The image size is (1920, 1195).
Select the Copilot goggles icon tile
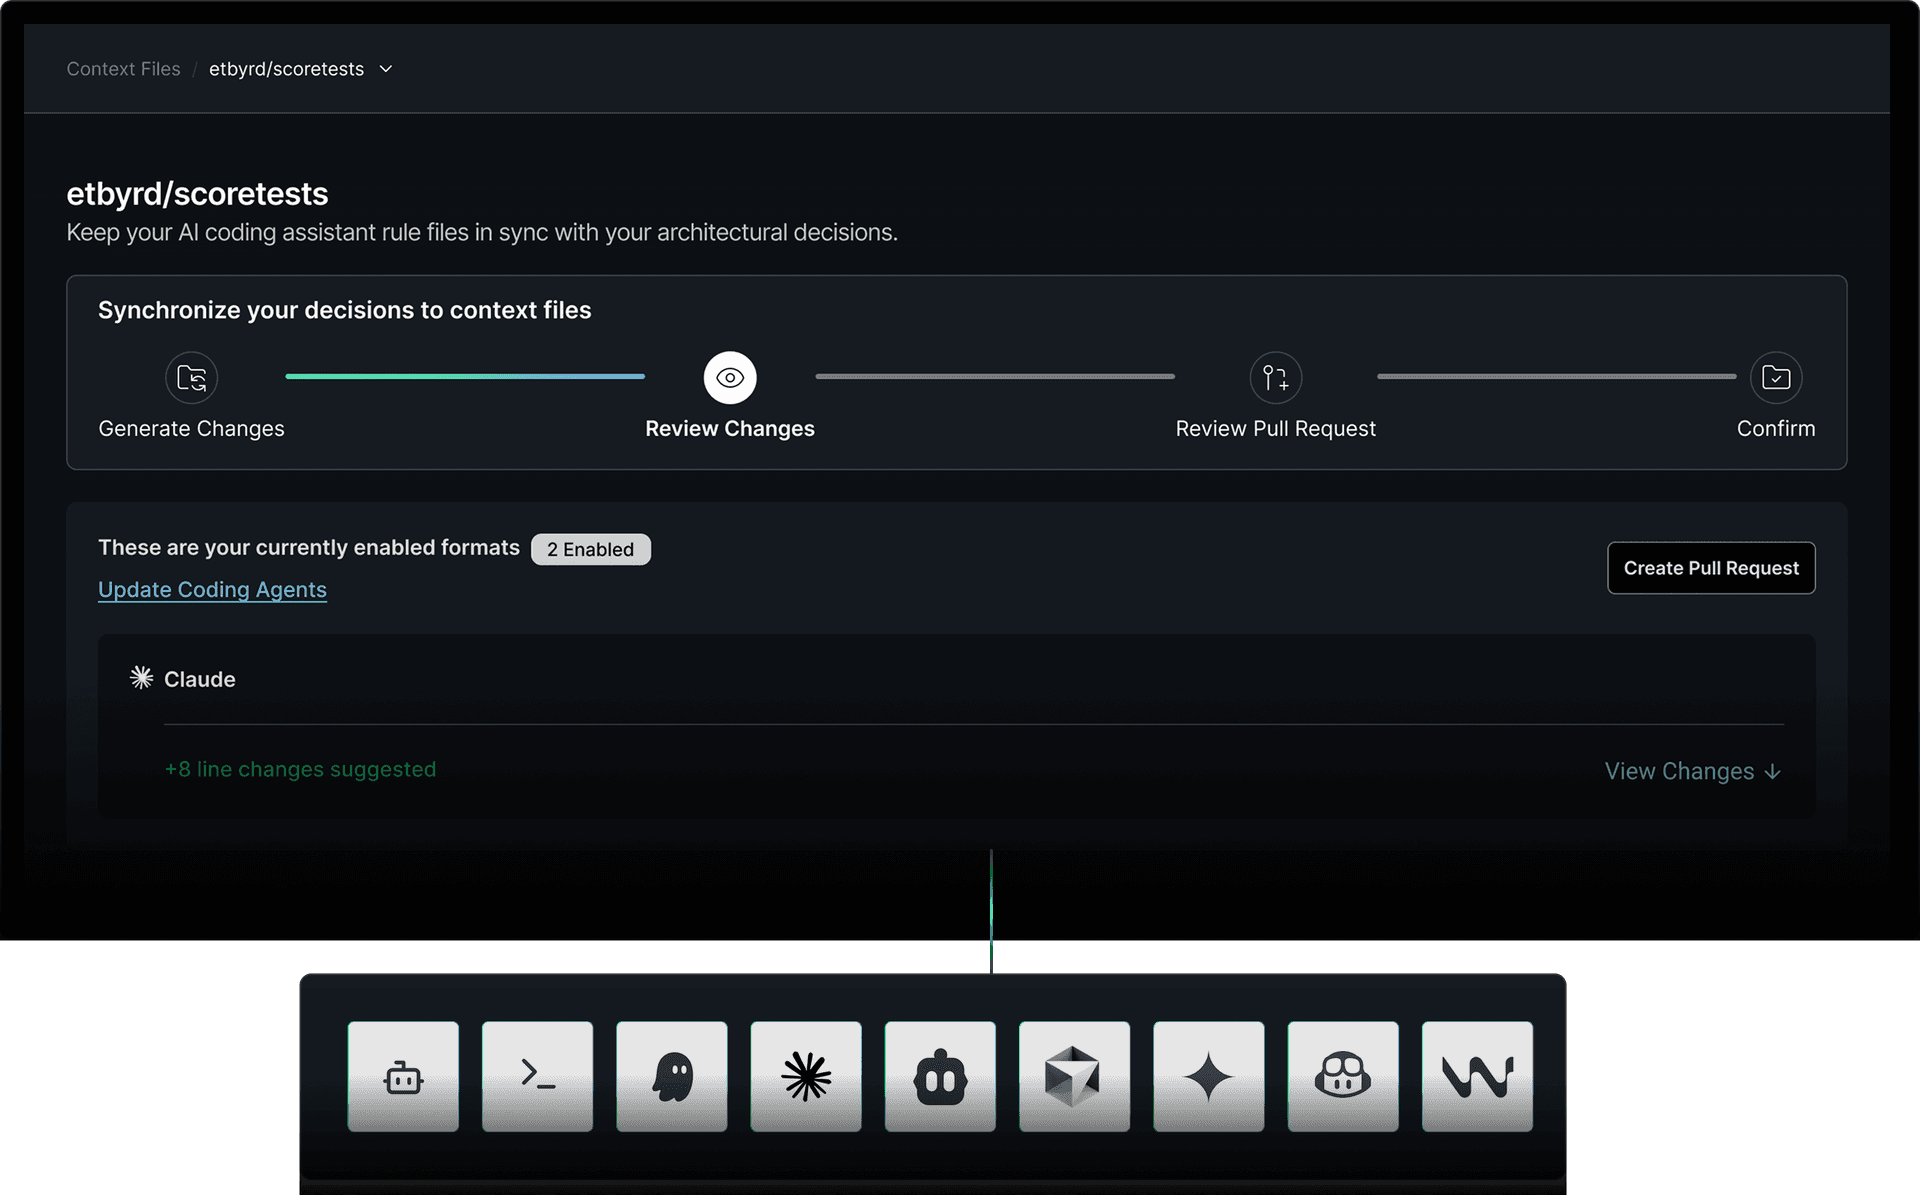click(x=1343, y=1076)
